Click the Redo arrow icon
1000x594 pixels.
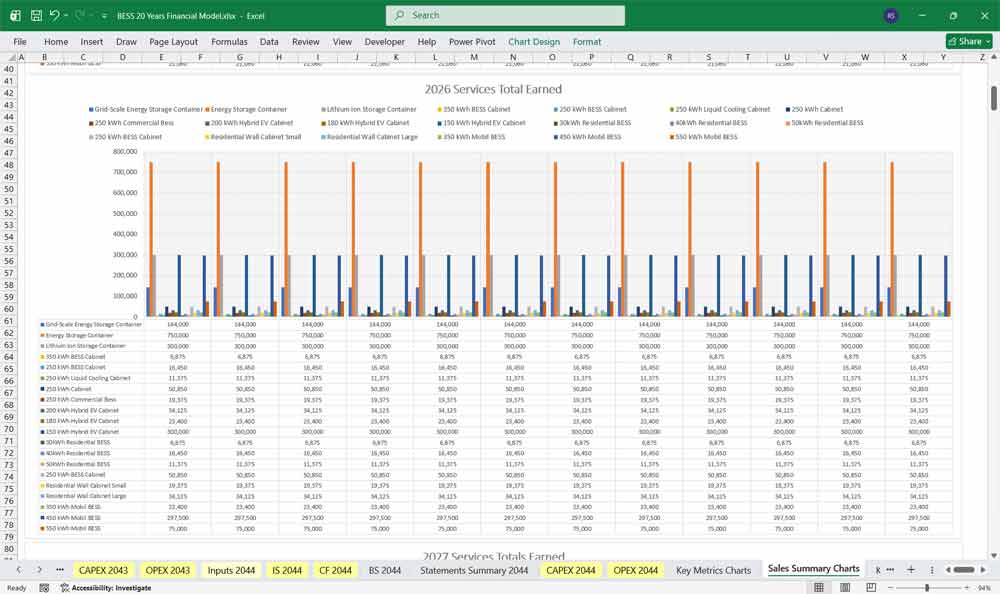81,16
